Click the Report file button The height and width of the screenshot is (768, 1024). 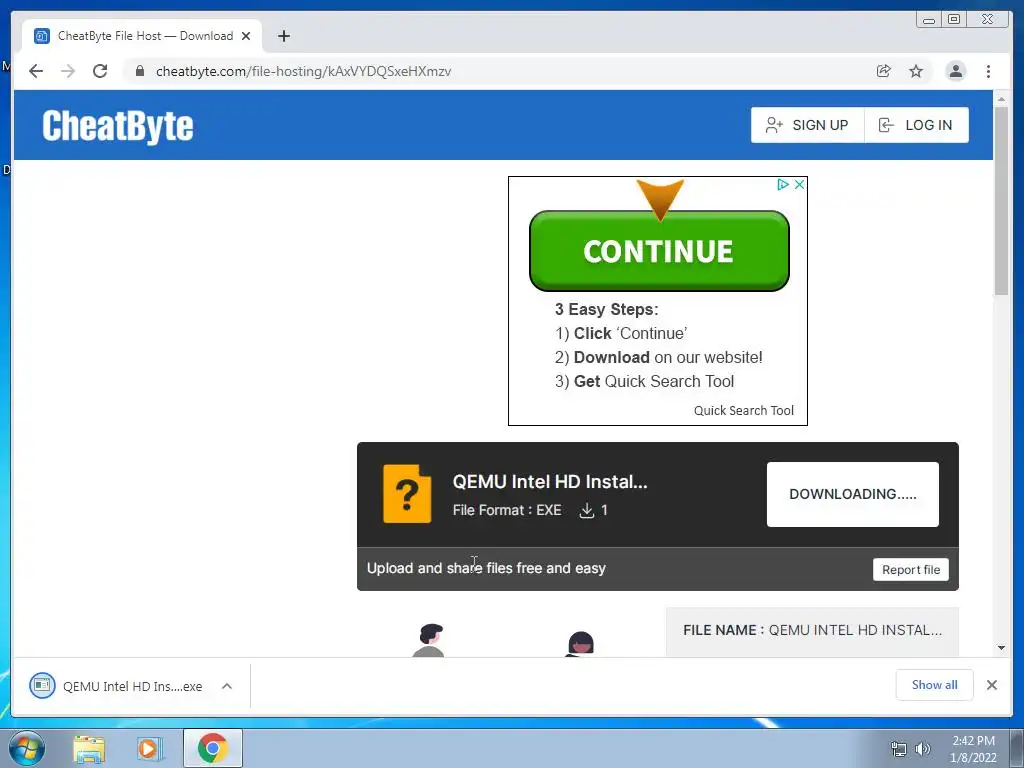coord(910,569)
